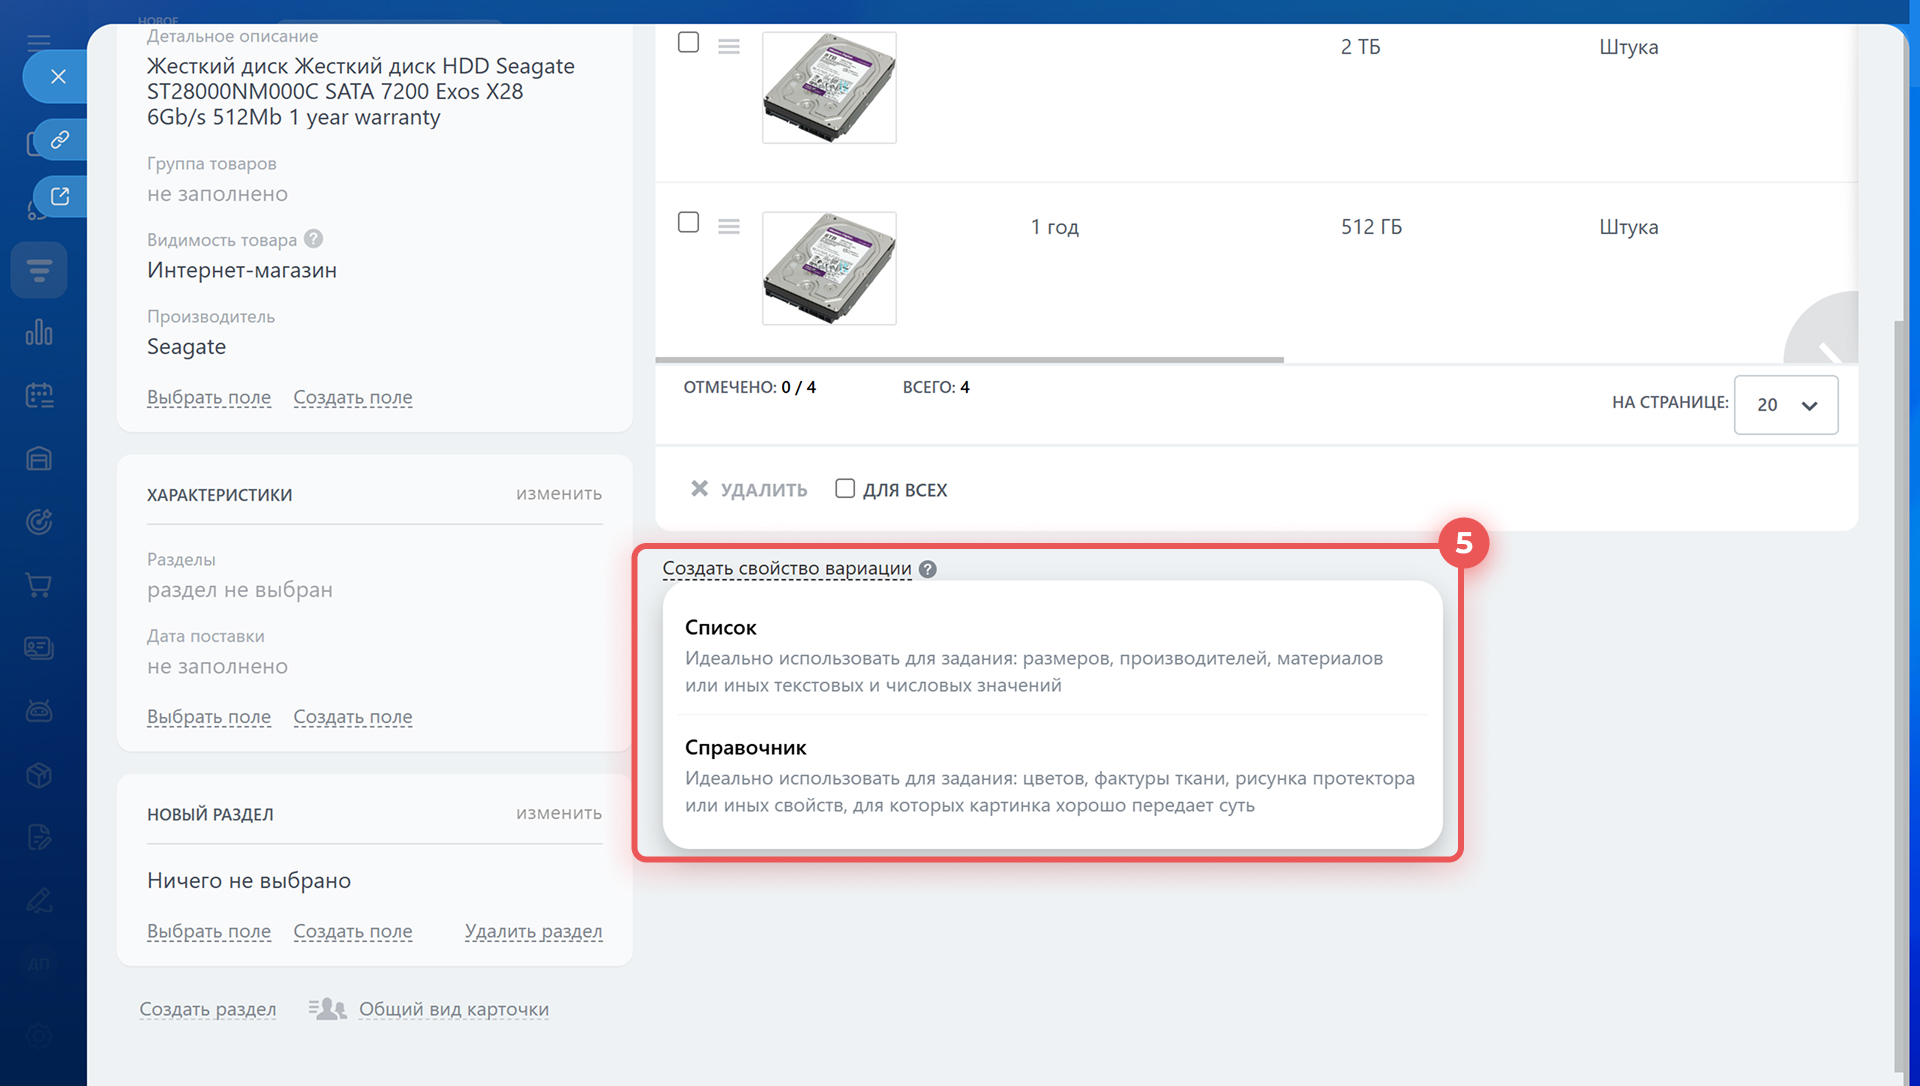Click the copy link icon button

tap(60, 140)
